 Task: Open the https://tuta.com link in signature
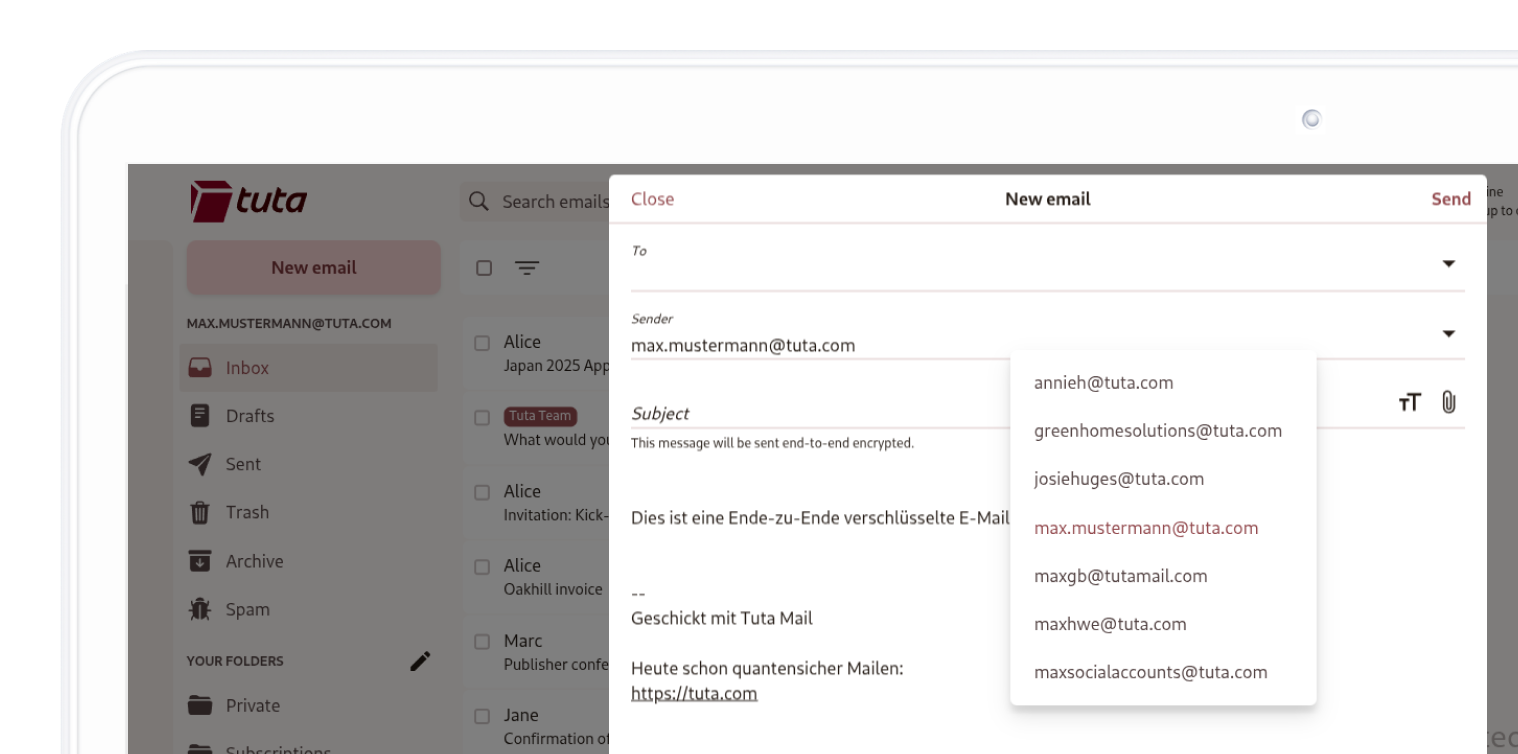(x=694, y=693)
